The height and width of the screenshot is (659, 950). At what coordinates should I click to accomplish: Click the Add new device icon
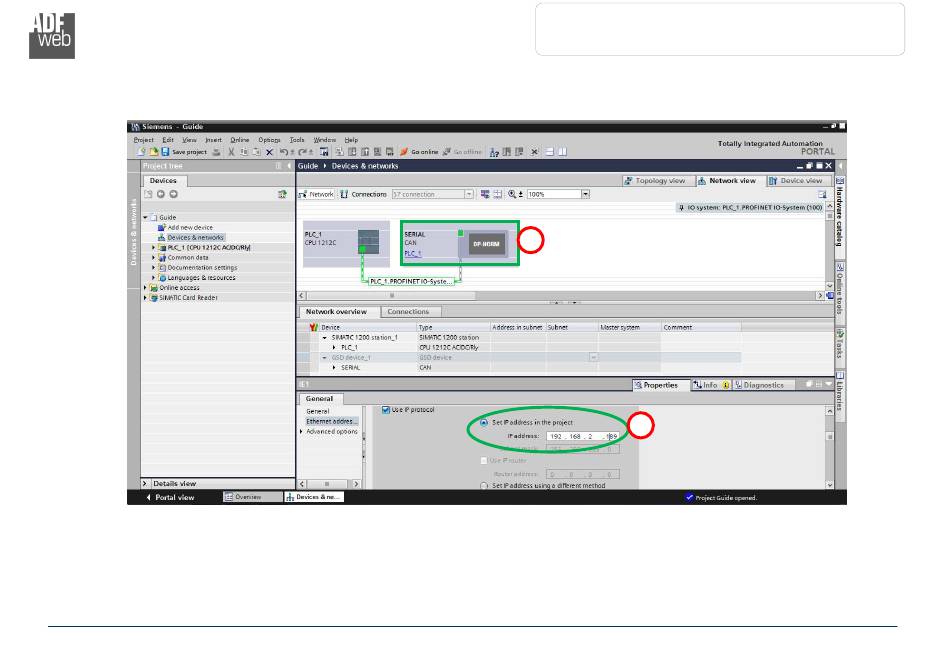[x=161, y=228]
